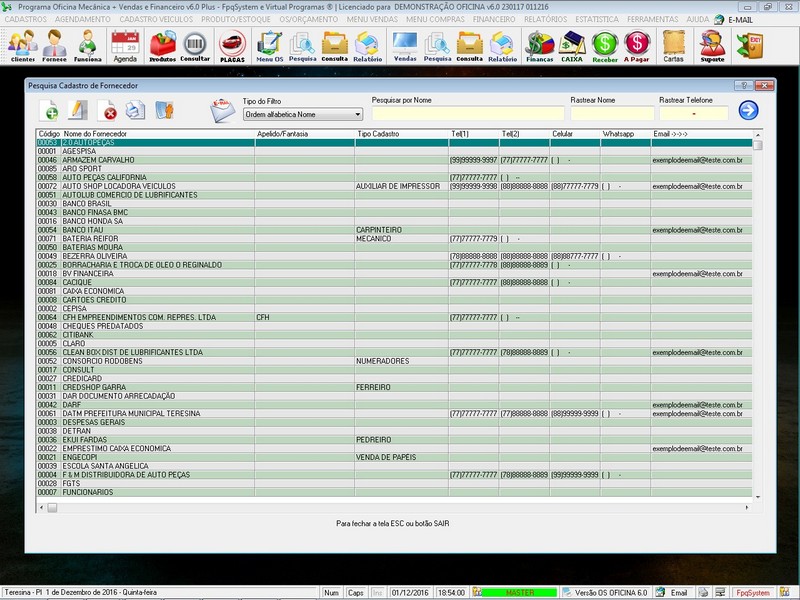The image size is (800, 600).
Task: Click the E-mail envelope icon in dialog
Action: tap(222, 110)
